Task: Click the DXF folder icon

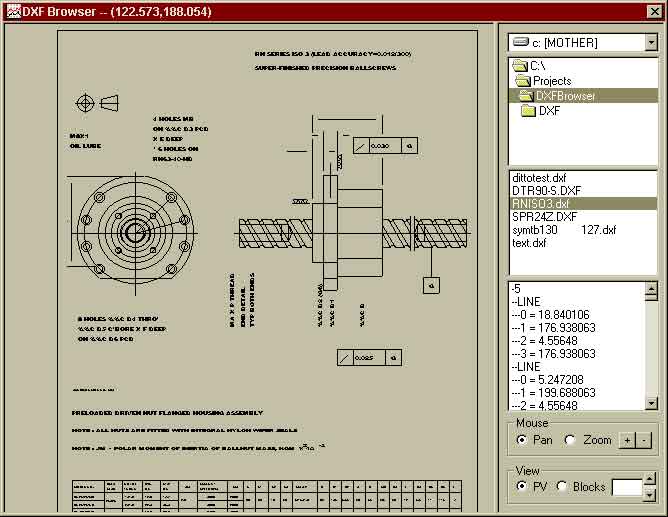Action: [528, 111]
